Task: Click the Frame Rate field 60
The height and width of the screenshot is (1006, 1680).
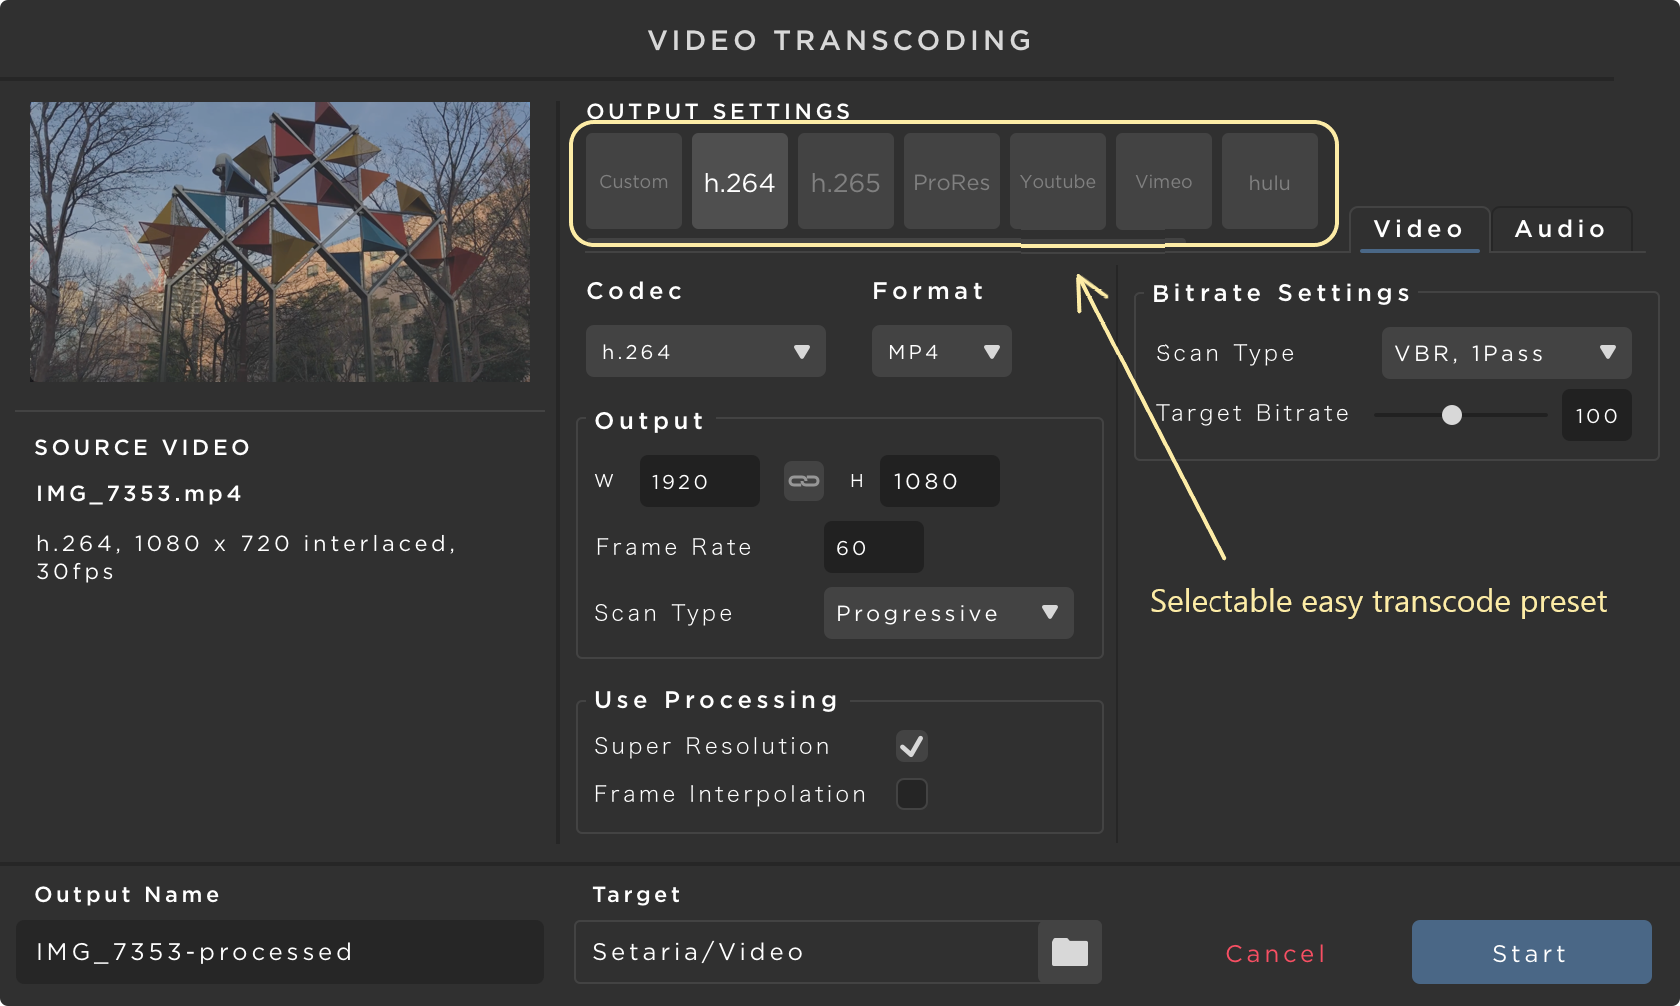Action: coord(874,547)
